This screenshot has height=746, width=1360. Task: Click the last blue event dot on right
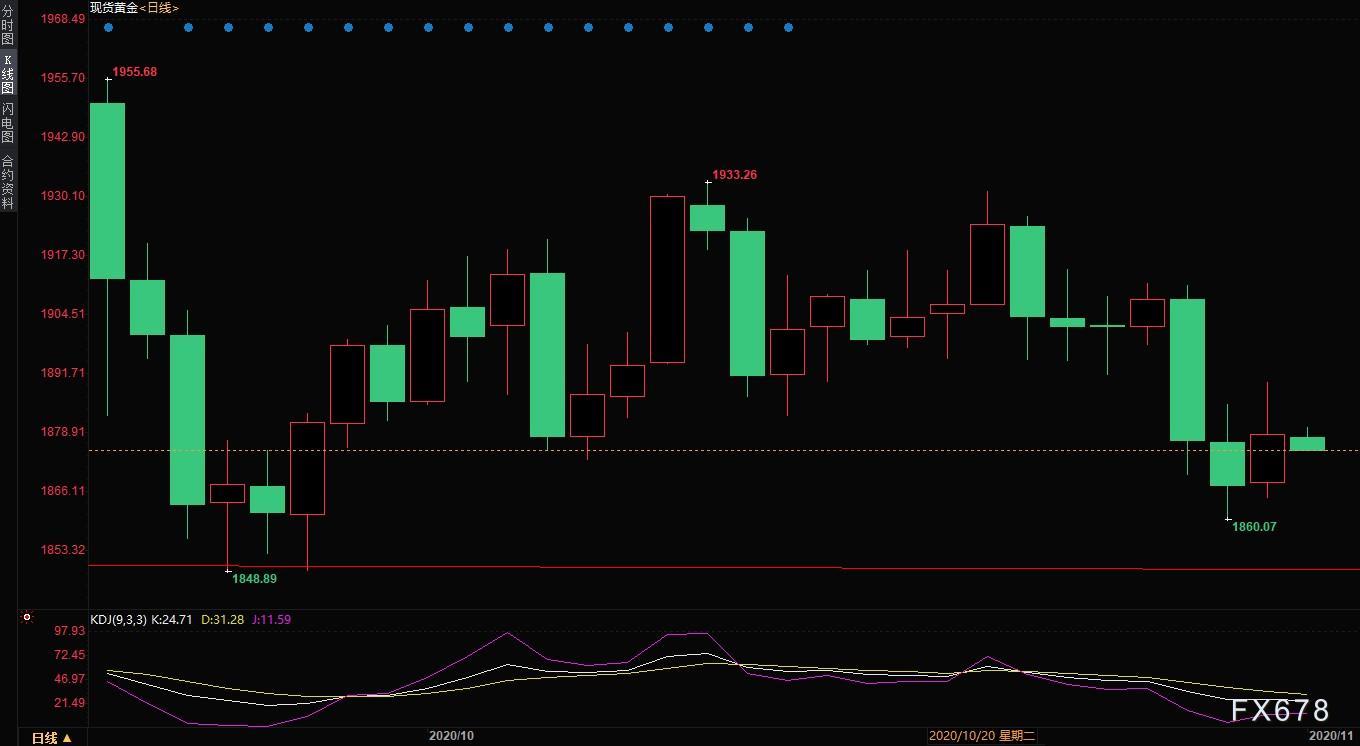tap(788, 28)
